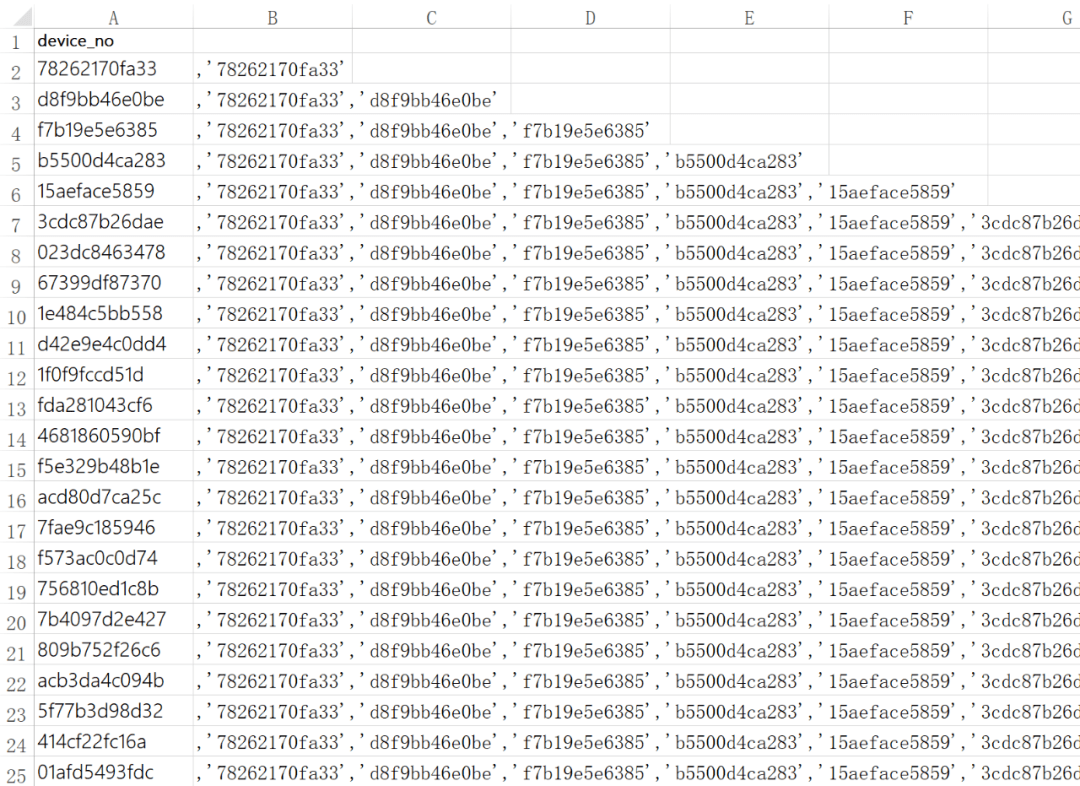Image resolution: width=1080 pixels, height=786 pixels.
Task: Select cell 7b4097d2e427
Action: pos(114,619)
